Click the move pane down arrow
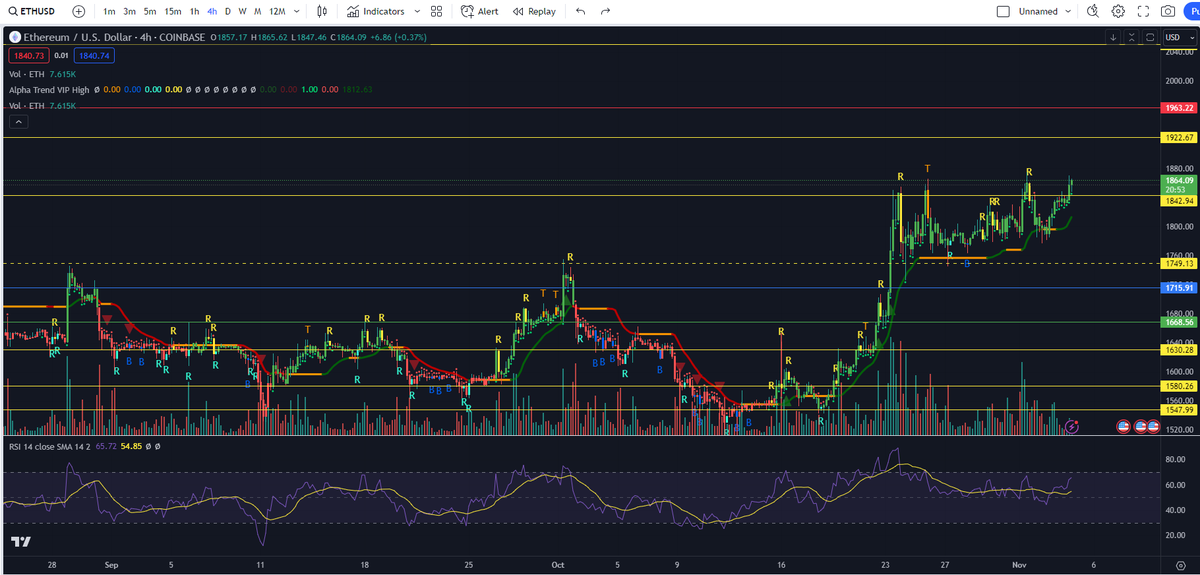The width and height of the screenshot is (1200, 575). point(1112,37)
